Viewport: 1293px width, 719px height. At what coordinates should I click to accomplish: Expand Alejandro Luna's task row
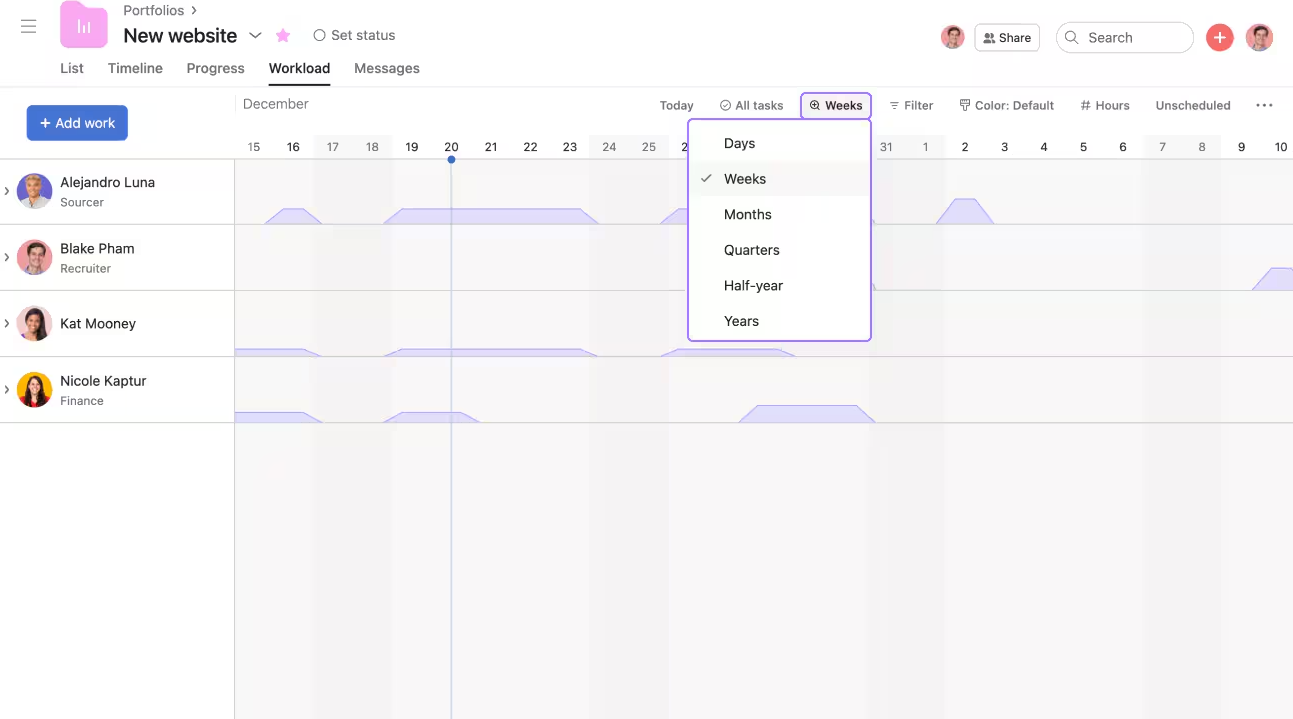point(8,190)
